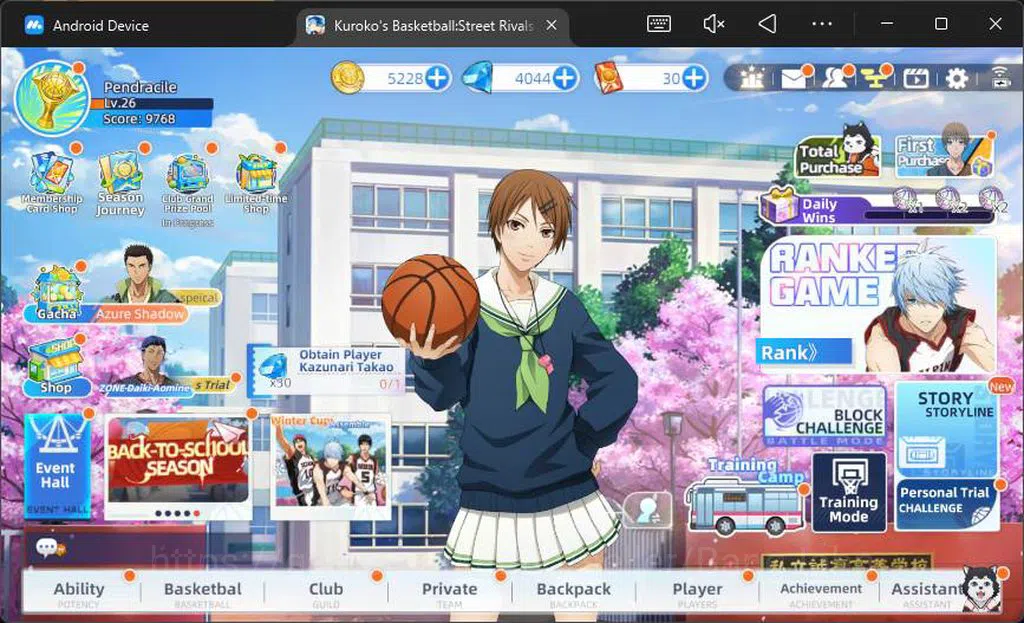This screenshot has width=1024, height=623.
Task: Open the Limited-time Shop icon
Action: (x=256, y=183)
